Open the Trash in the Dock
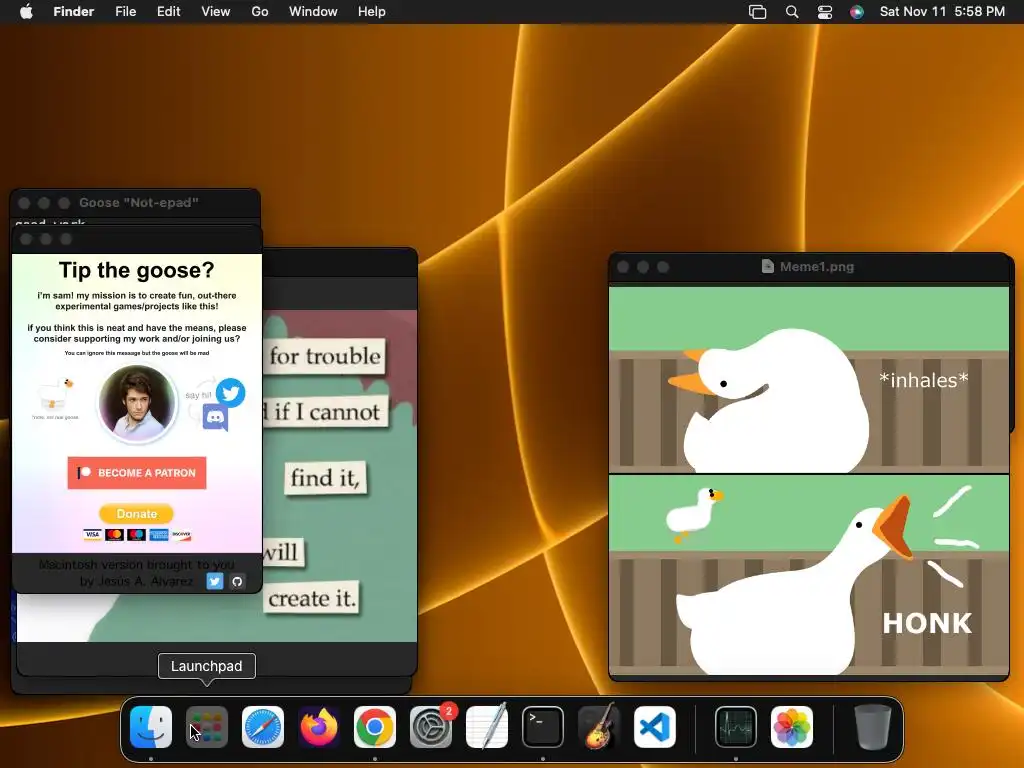 pos(872,727)
